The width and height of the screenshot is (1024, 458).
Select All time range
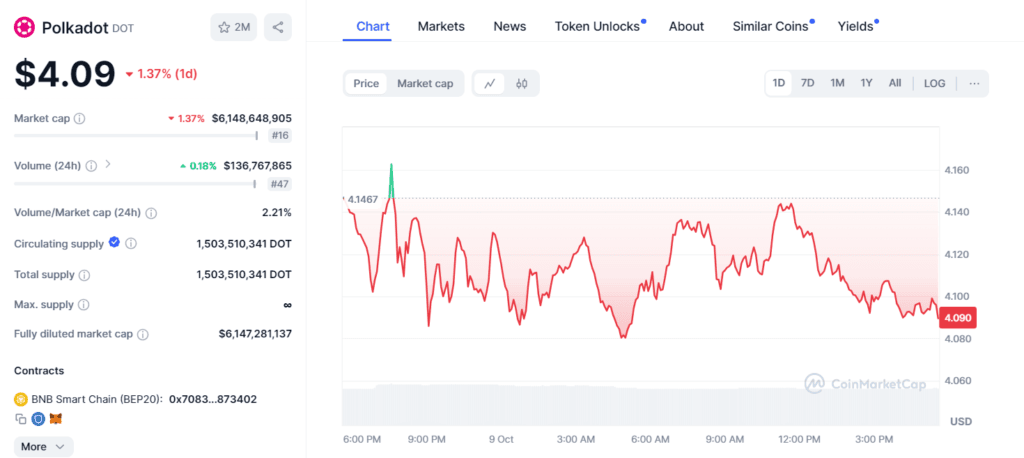[895, 84]
